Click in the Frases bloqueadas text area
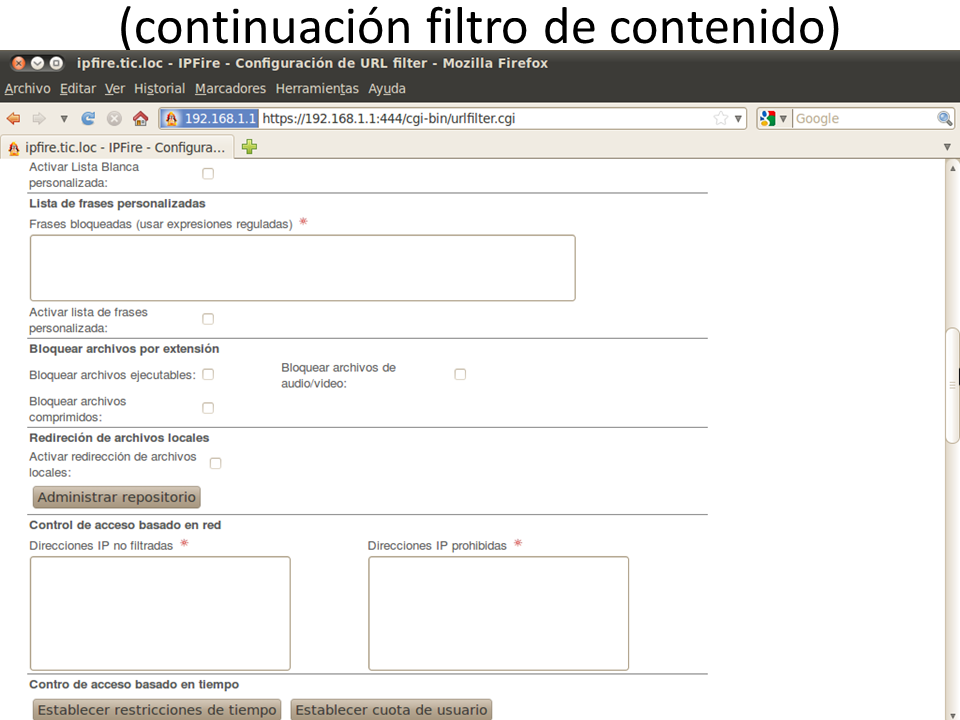 [x=302, y=268]
